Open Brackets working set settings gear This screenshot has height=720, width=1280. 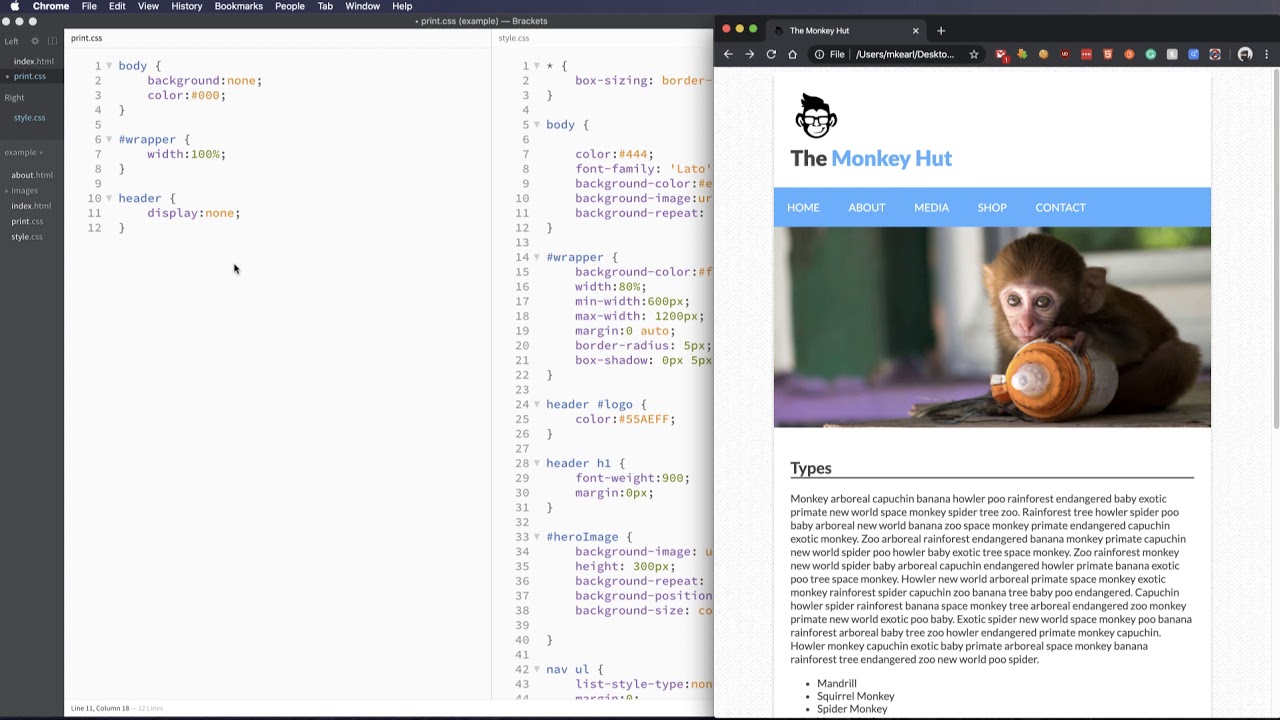click(35, 41)
